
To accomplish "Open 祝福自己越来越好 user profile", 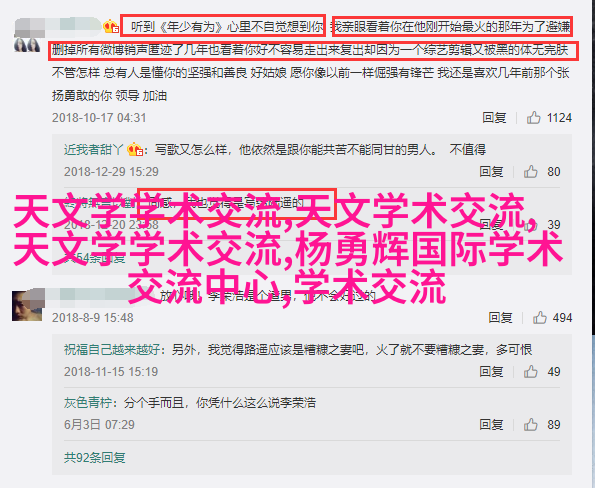I will tap(112, 349).
